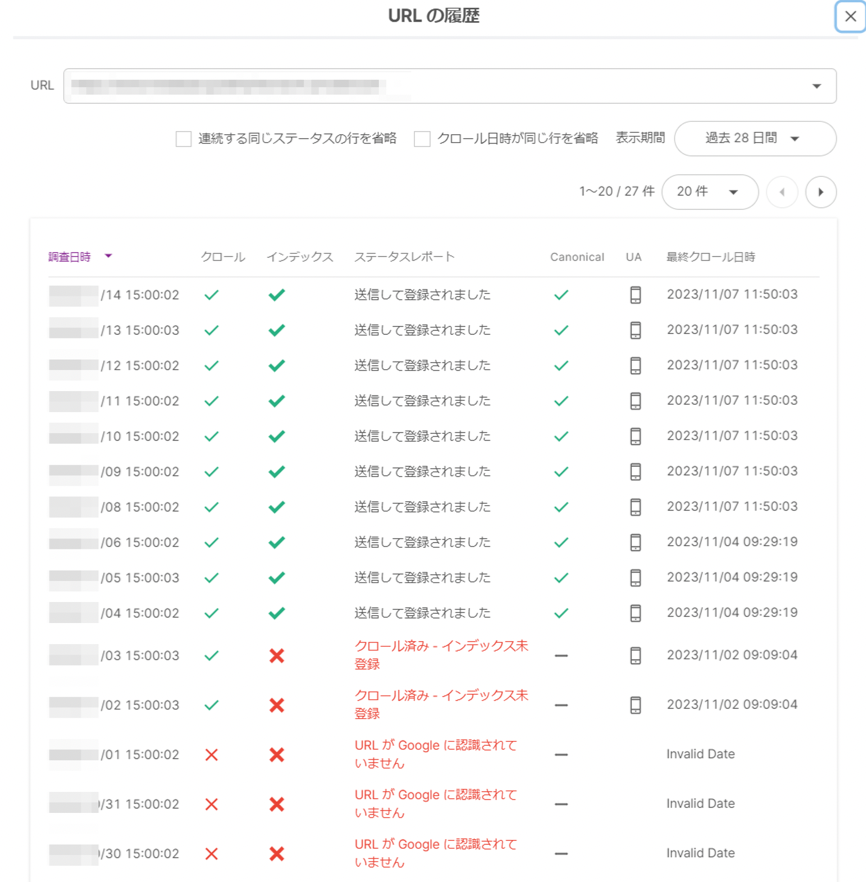Viewport: 866px width, 882px height.
Task: Open the クロール済み - インデックス未登録 status detail
Action: coord(418,655)
